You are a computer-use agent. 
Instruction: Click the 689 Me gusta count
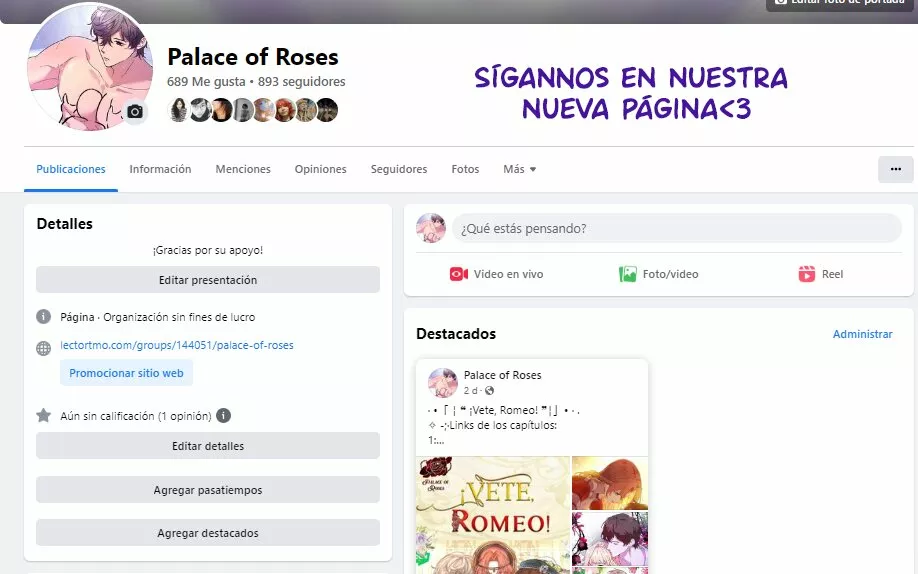pos(206,81)
